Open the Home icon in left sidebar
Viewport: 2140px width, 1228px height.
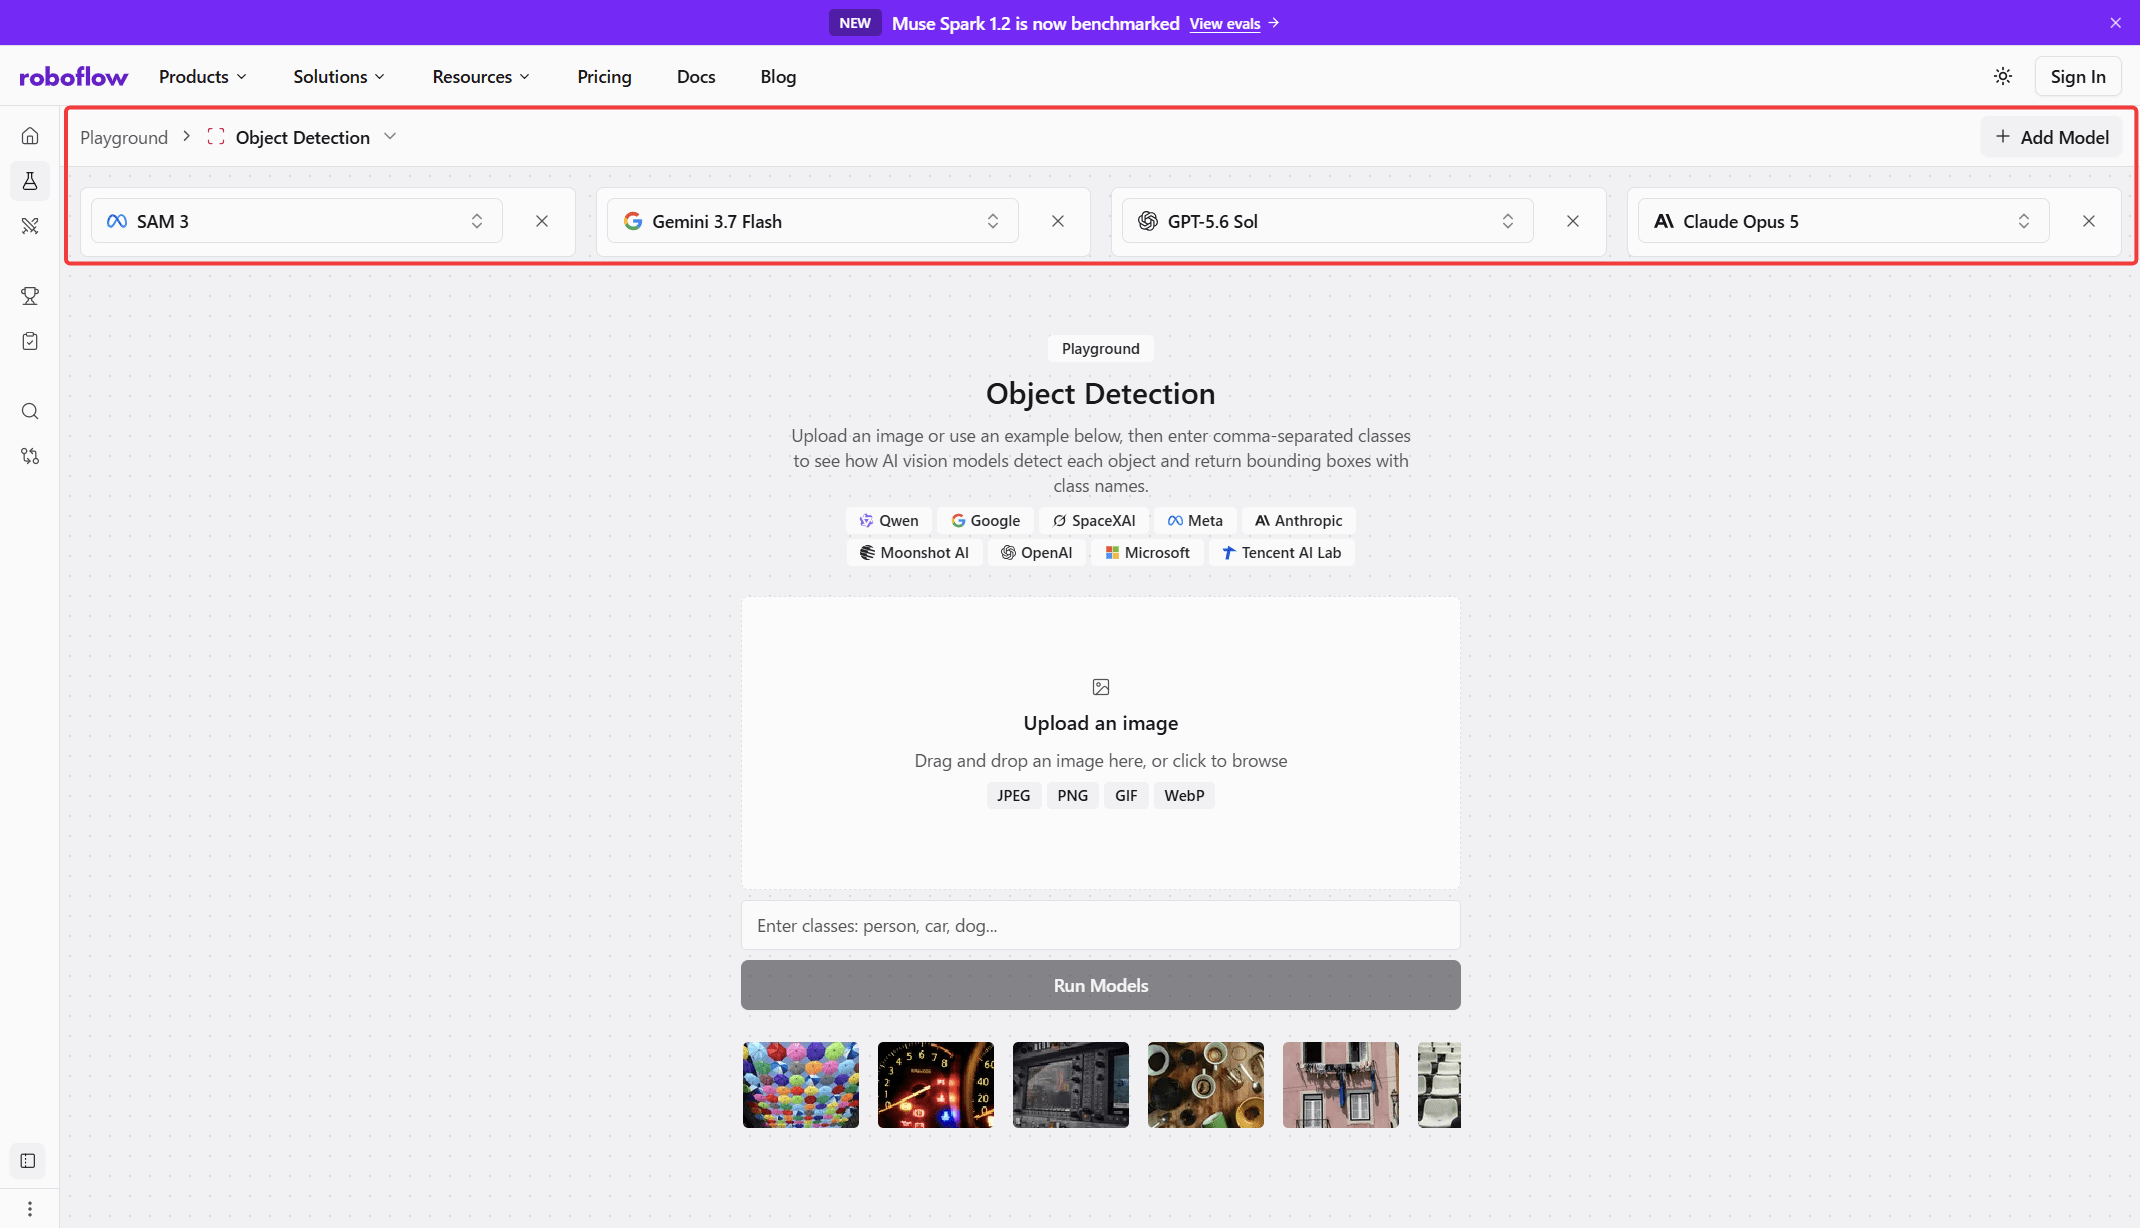[30, 136]
